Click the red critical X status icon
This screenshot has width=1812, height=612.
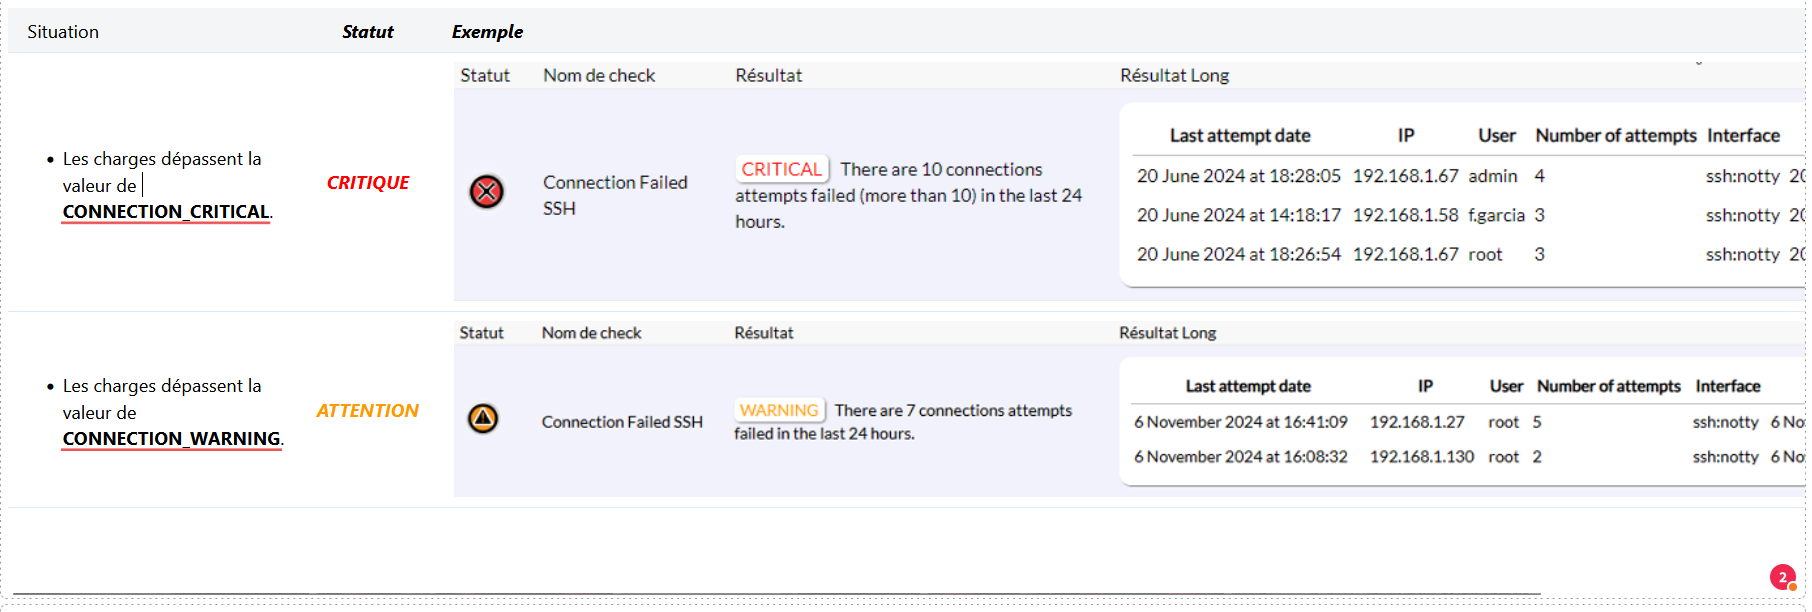487,191
